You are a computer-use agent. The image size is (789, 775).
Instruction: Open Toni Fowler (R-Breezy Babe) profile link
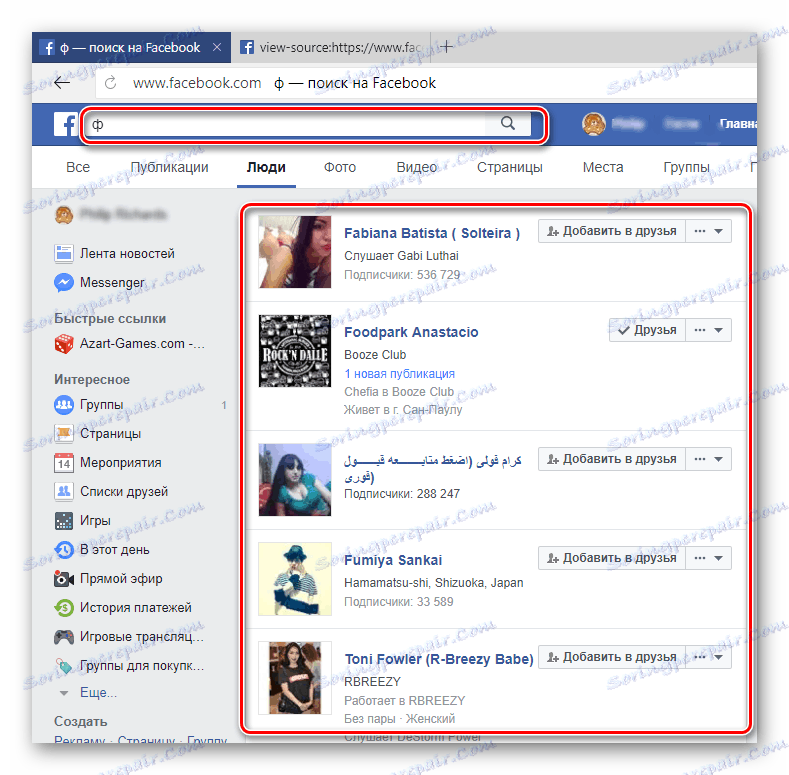pos(439,659)
